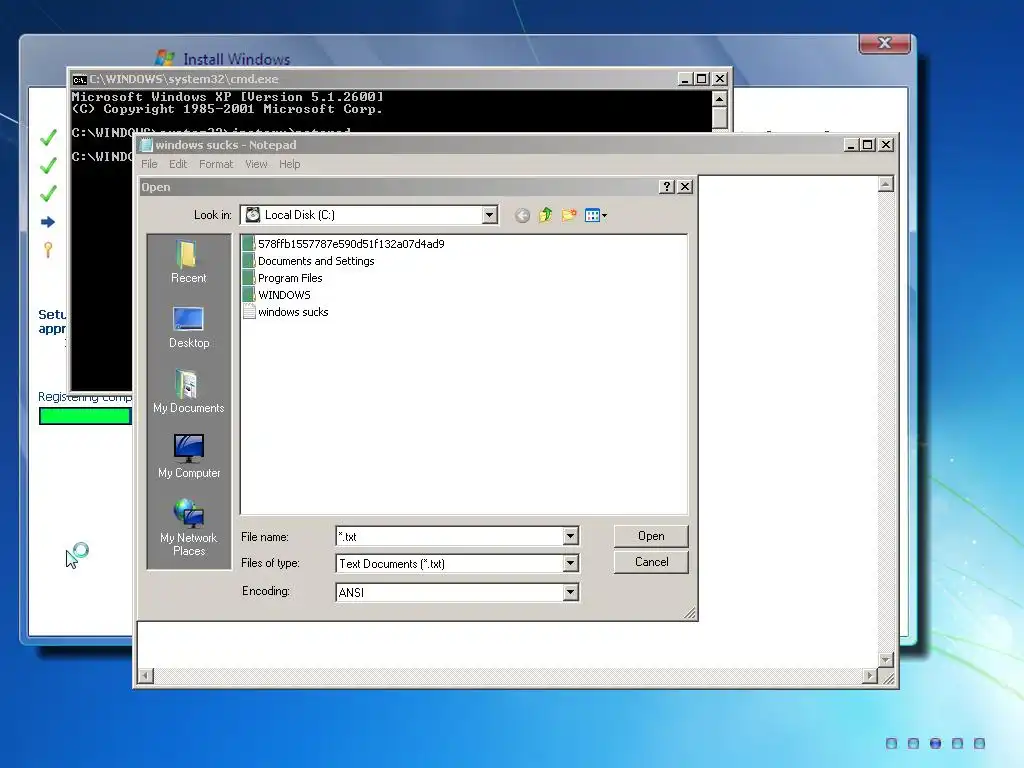The width and height of the screenshot is (1024, 768).
Task: Select folder 578ffb1557787e590d51f132a07d4ad9
Action: 344,244
